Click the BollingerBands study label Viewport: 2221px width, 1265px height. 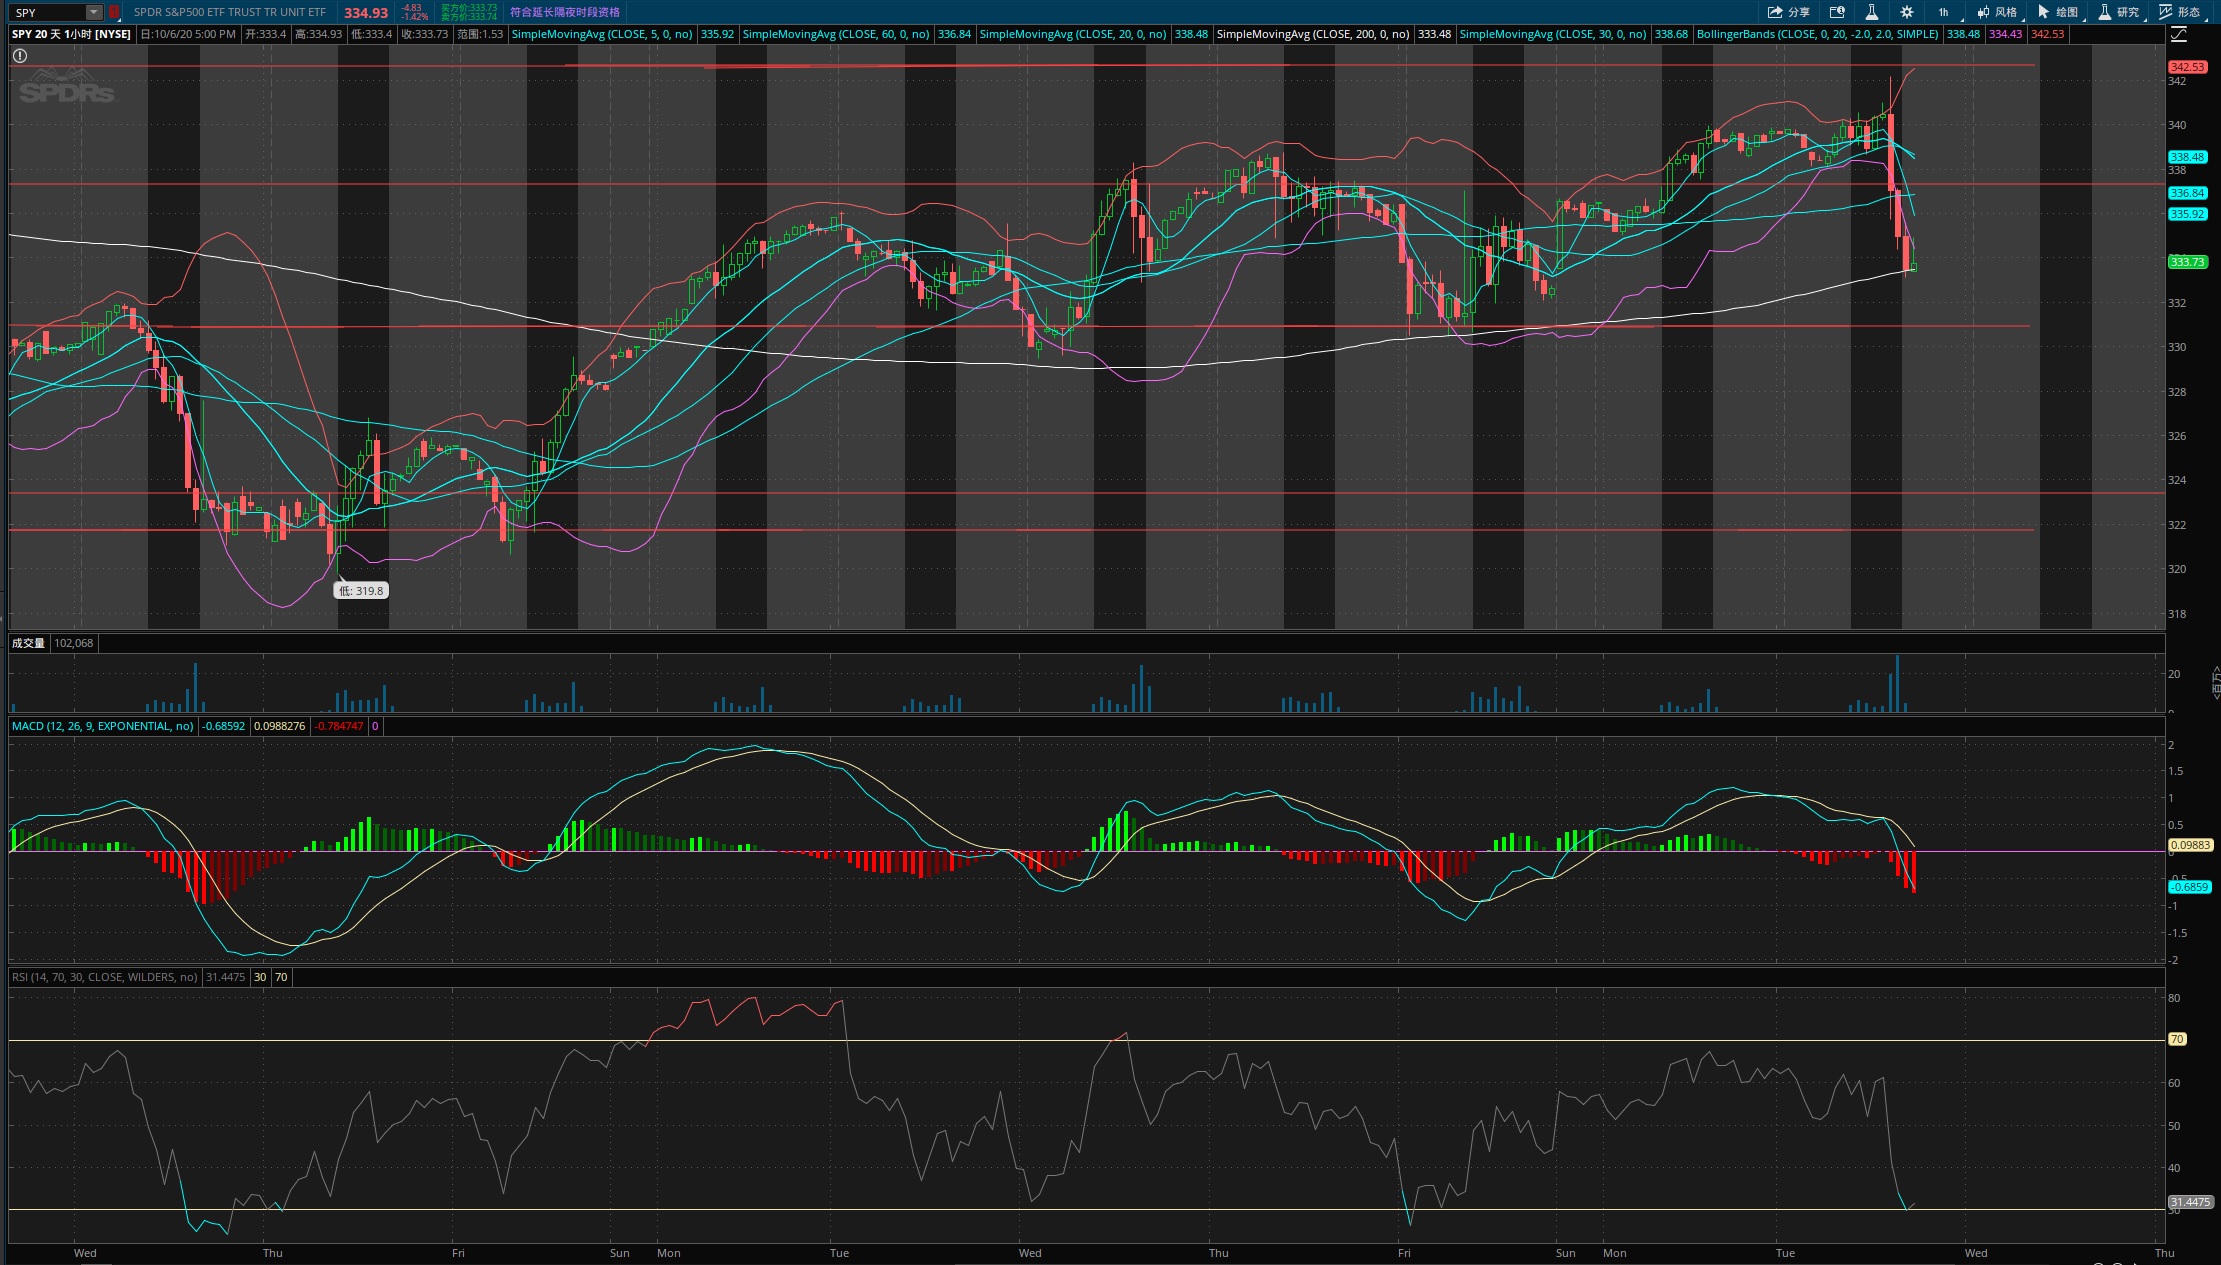[x=1816, y=34]
